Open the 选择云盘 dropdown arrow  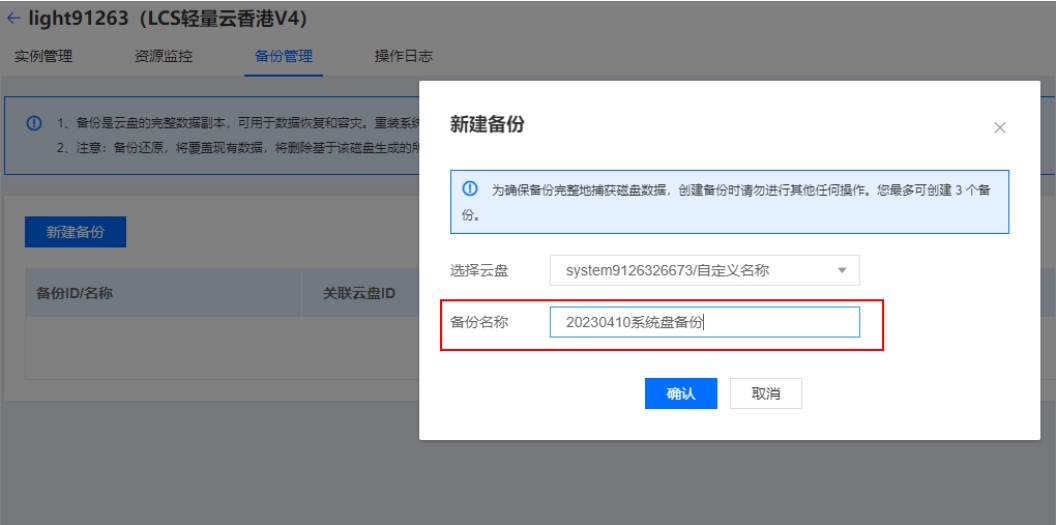[841, 271]
